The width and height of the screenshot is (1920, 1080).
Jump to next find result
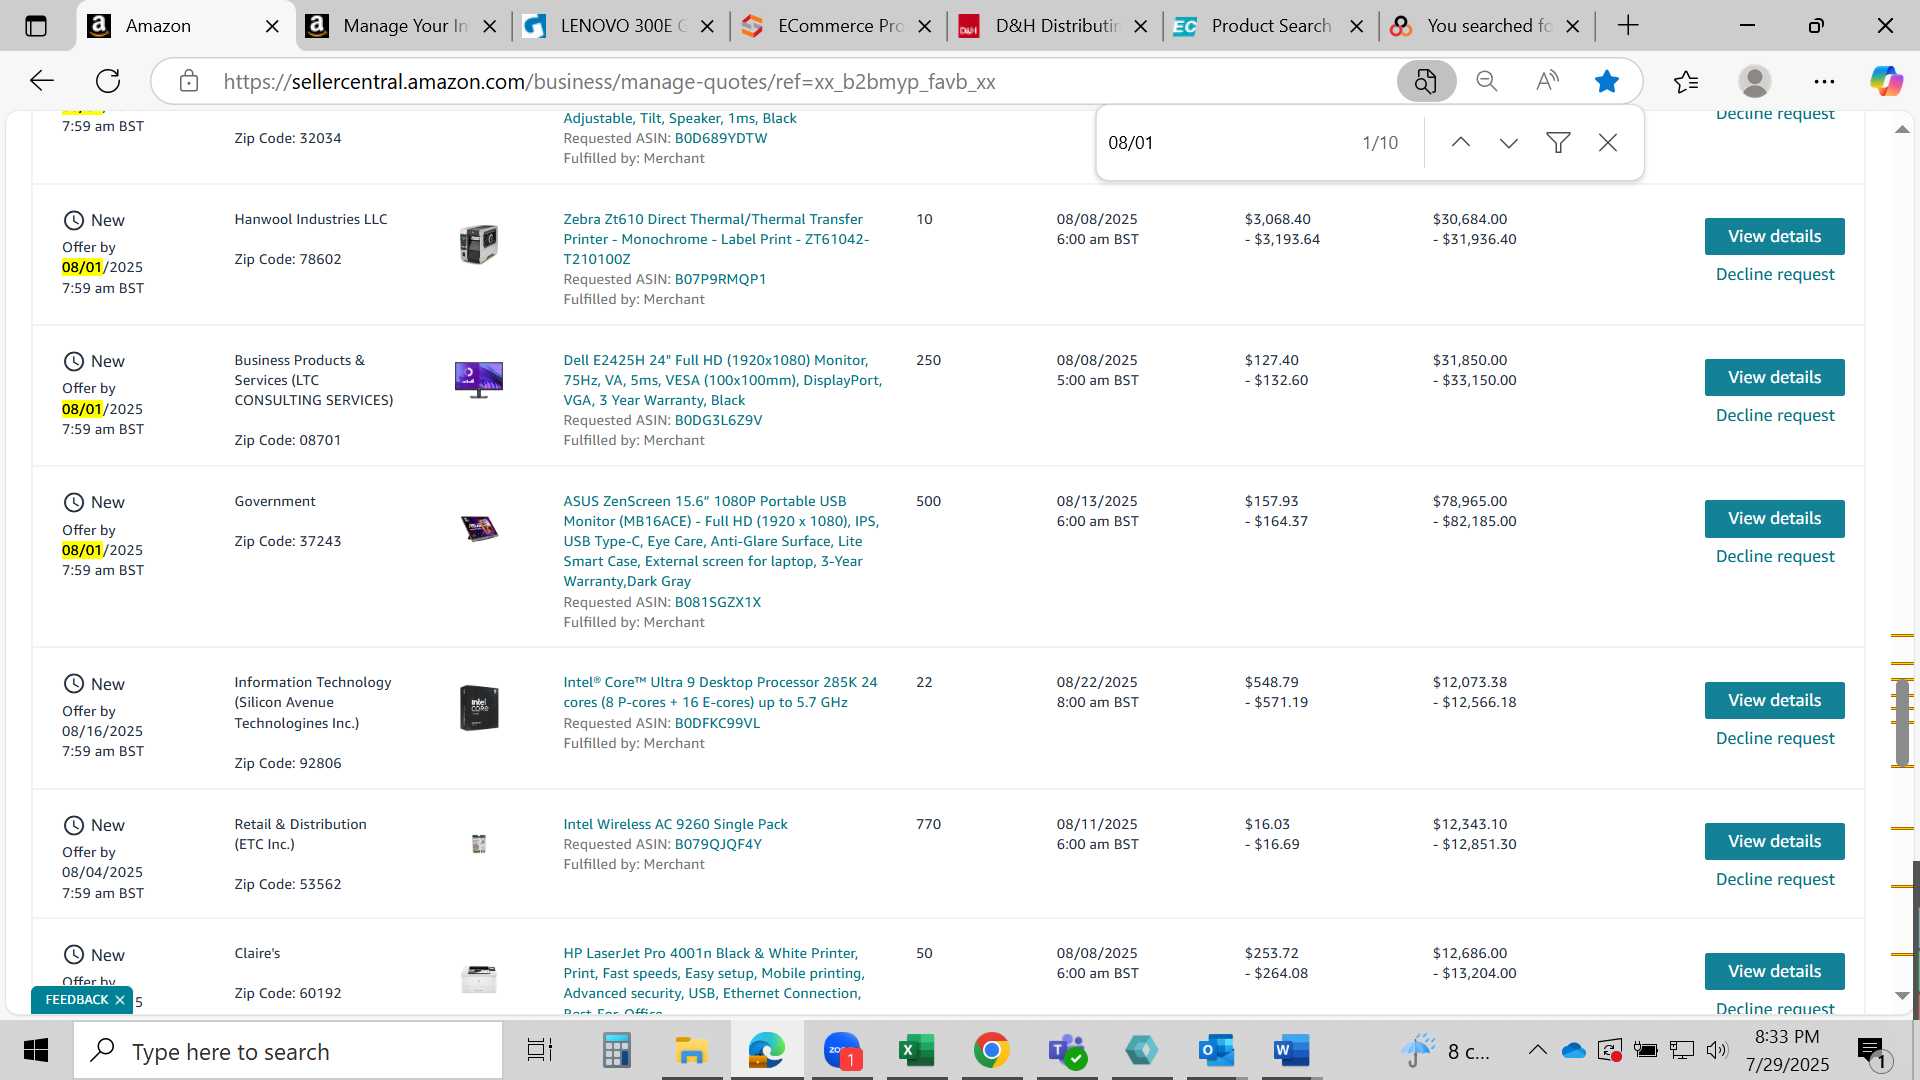1509,143
